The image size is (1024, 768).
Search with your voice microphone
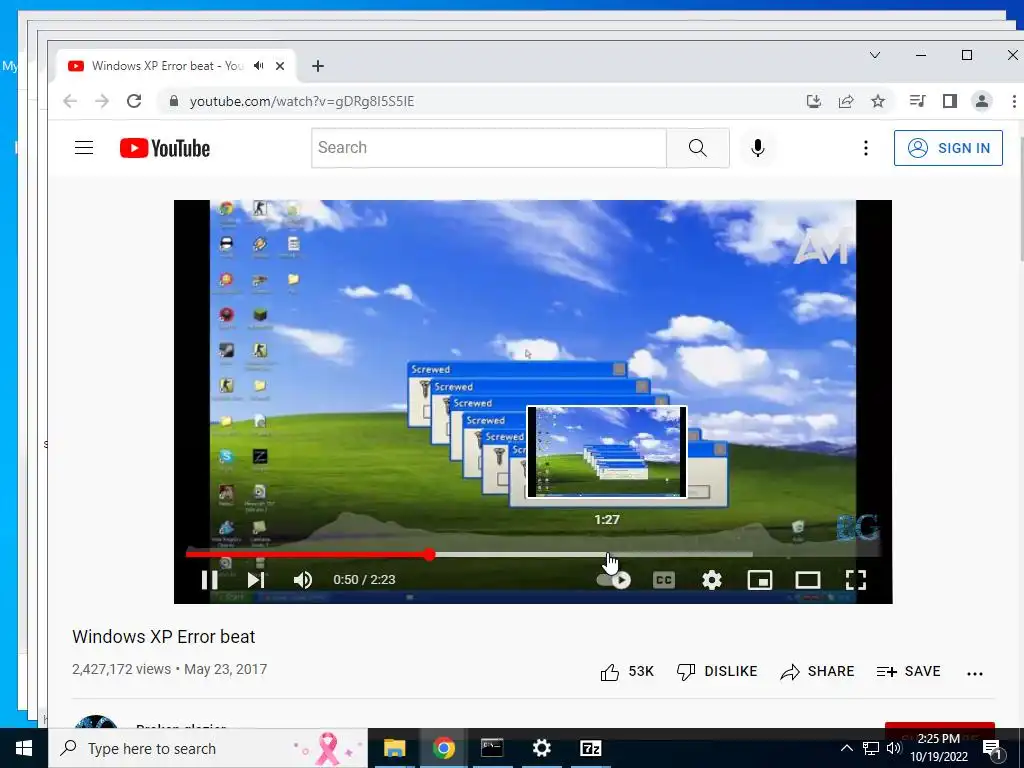coord(758,148)
